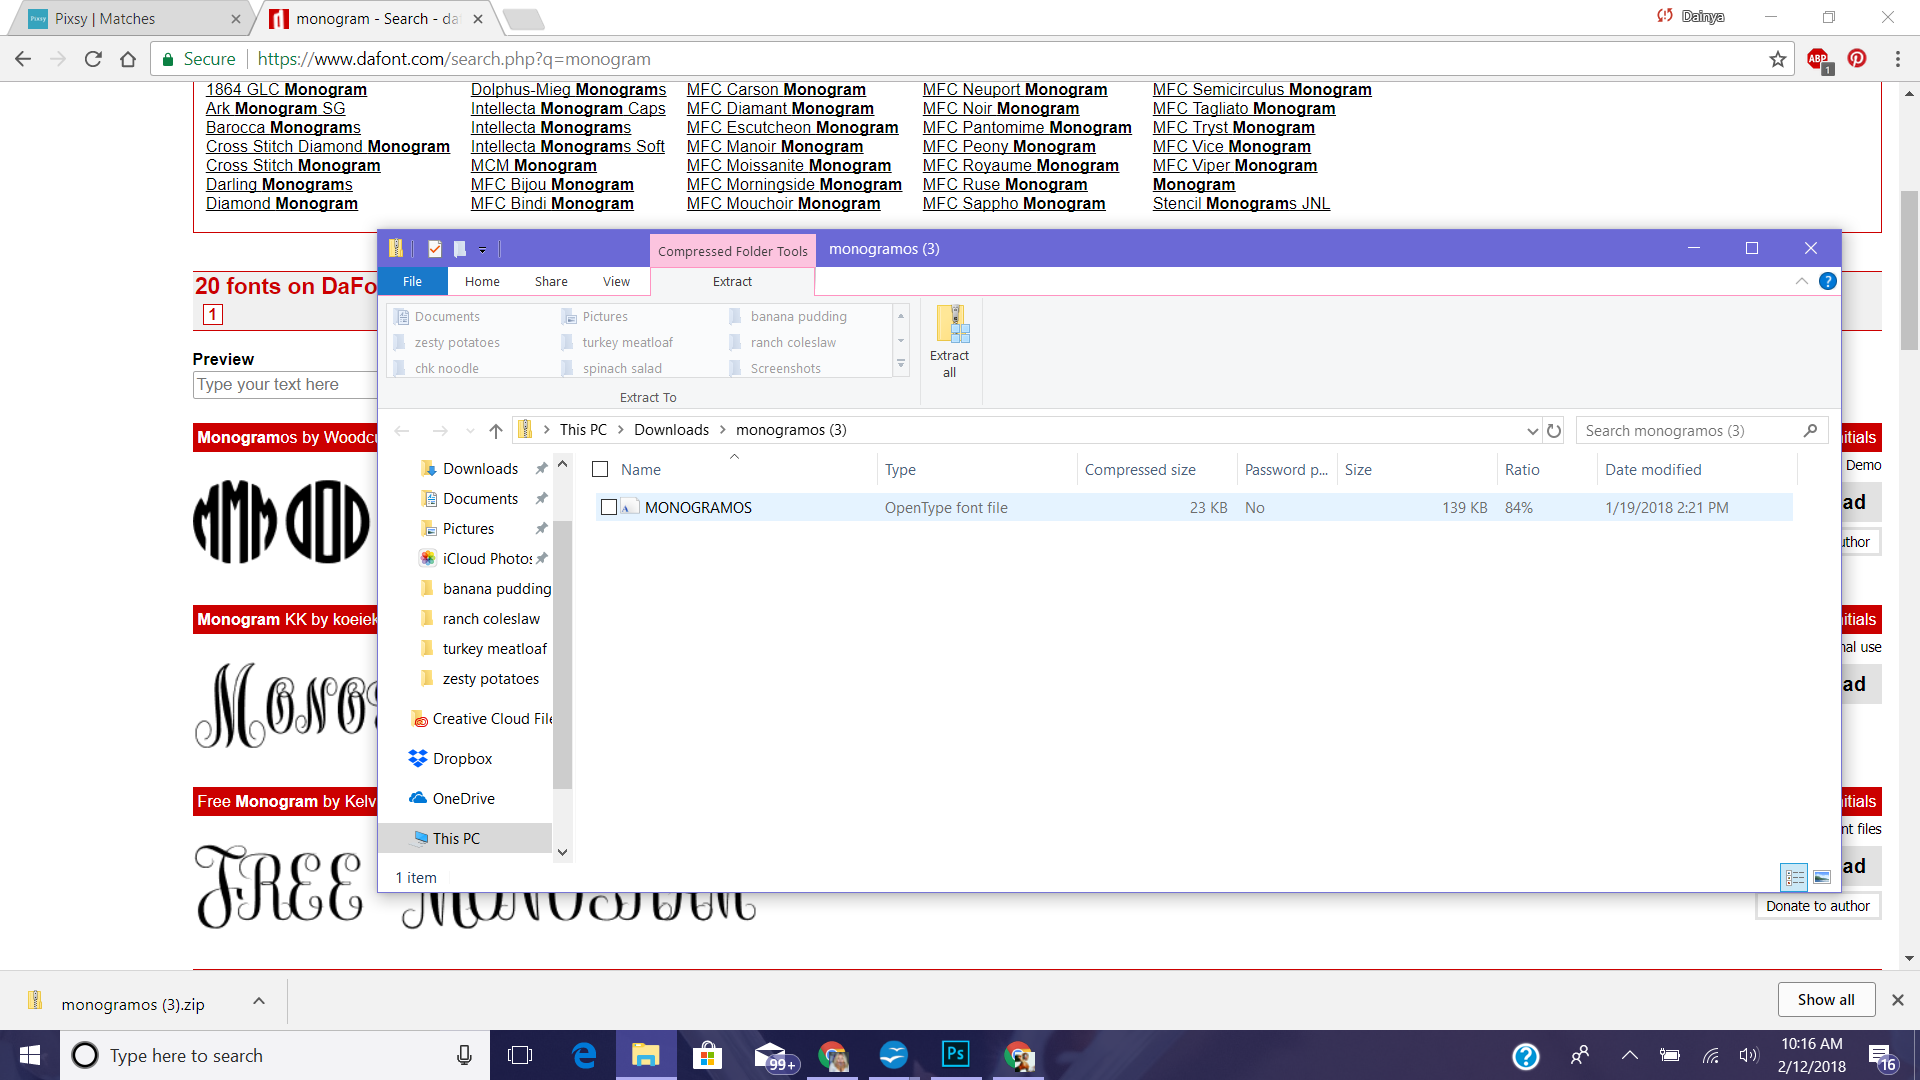Open the recent locations dropdown arrow
This screenshot has width=1920, height=1080.
pos(470,431)
